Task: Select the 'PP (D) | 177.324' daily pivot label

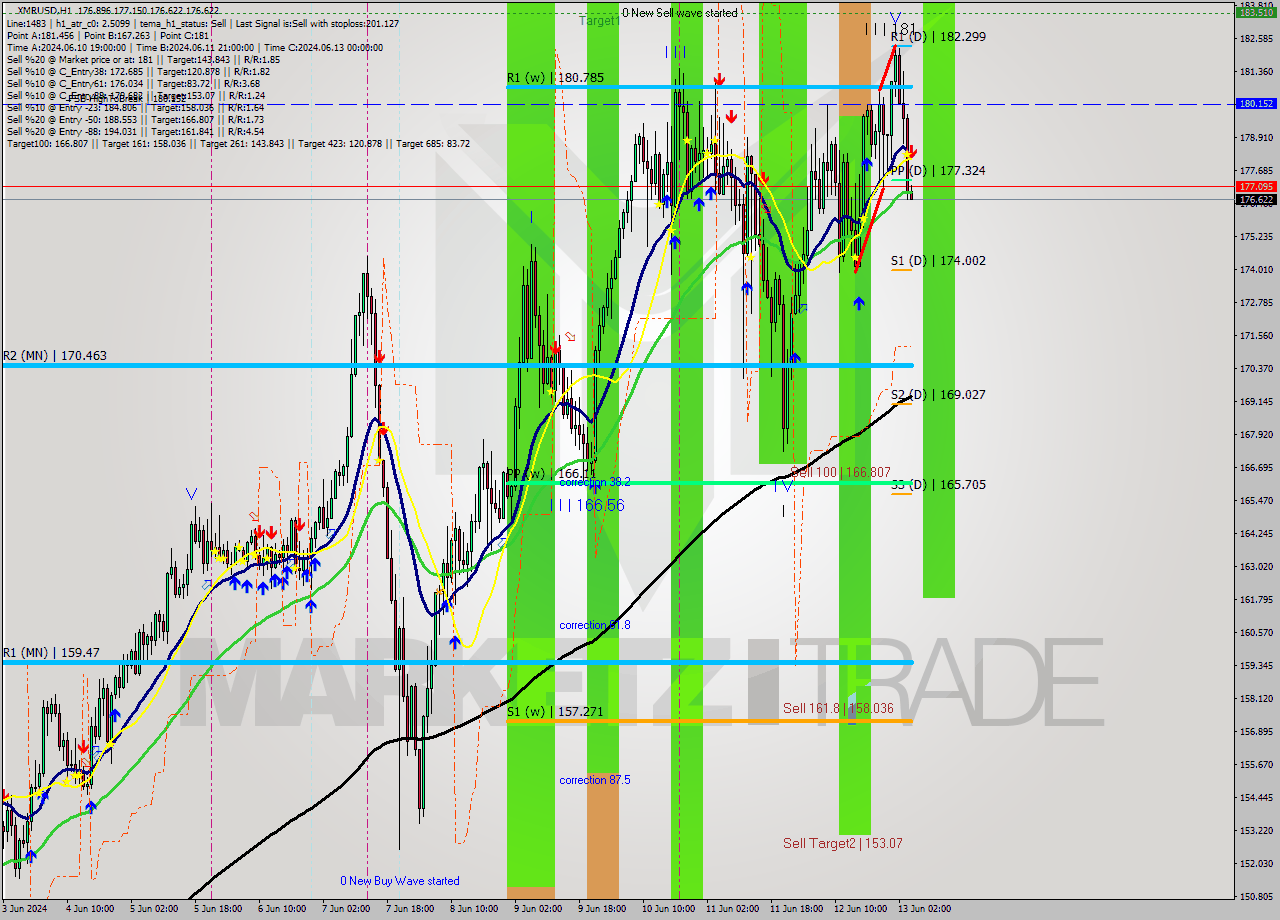Action: (x=938, y=170)
